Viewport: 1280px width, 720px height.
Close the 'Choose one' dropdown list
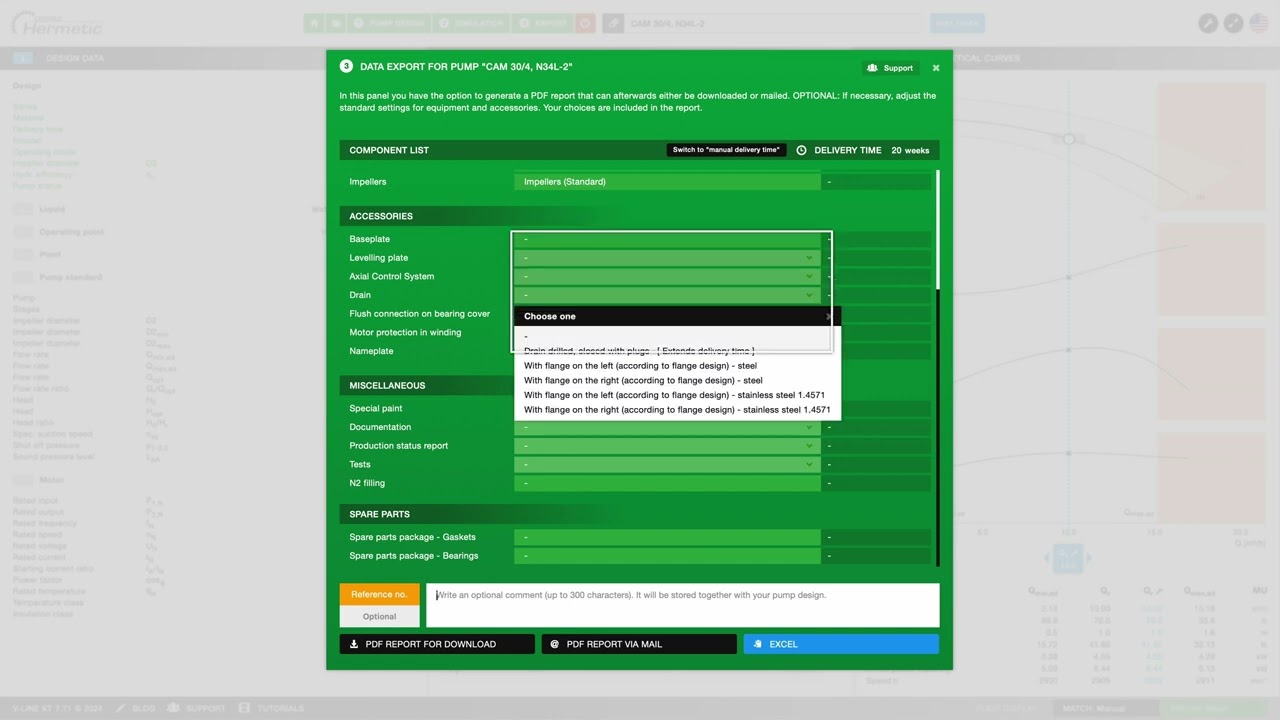[829, 316]
